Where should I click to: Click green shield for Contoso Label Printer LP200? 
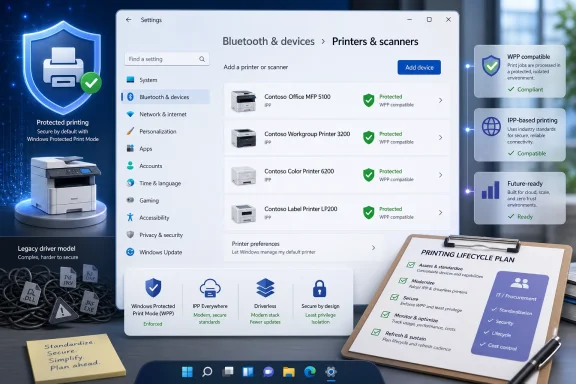[x=368, y=212]
